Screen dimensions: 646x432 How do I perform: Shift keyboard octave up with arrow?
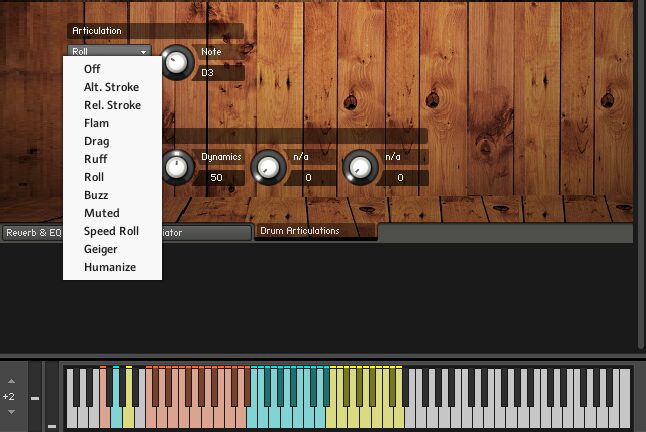point(12,381)
